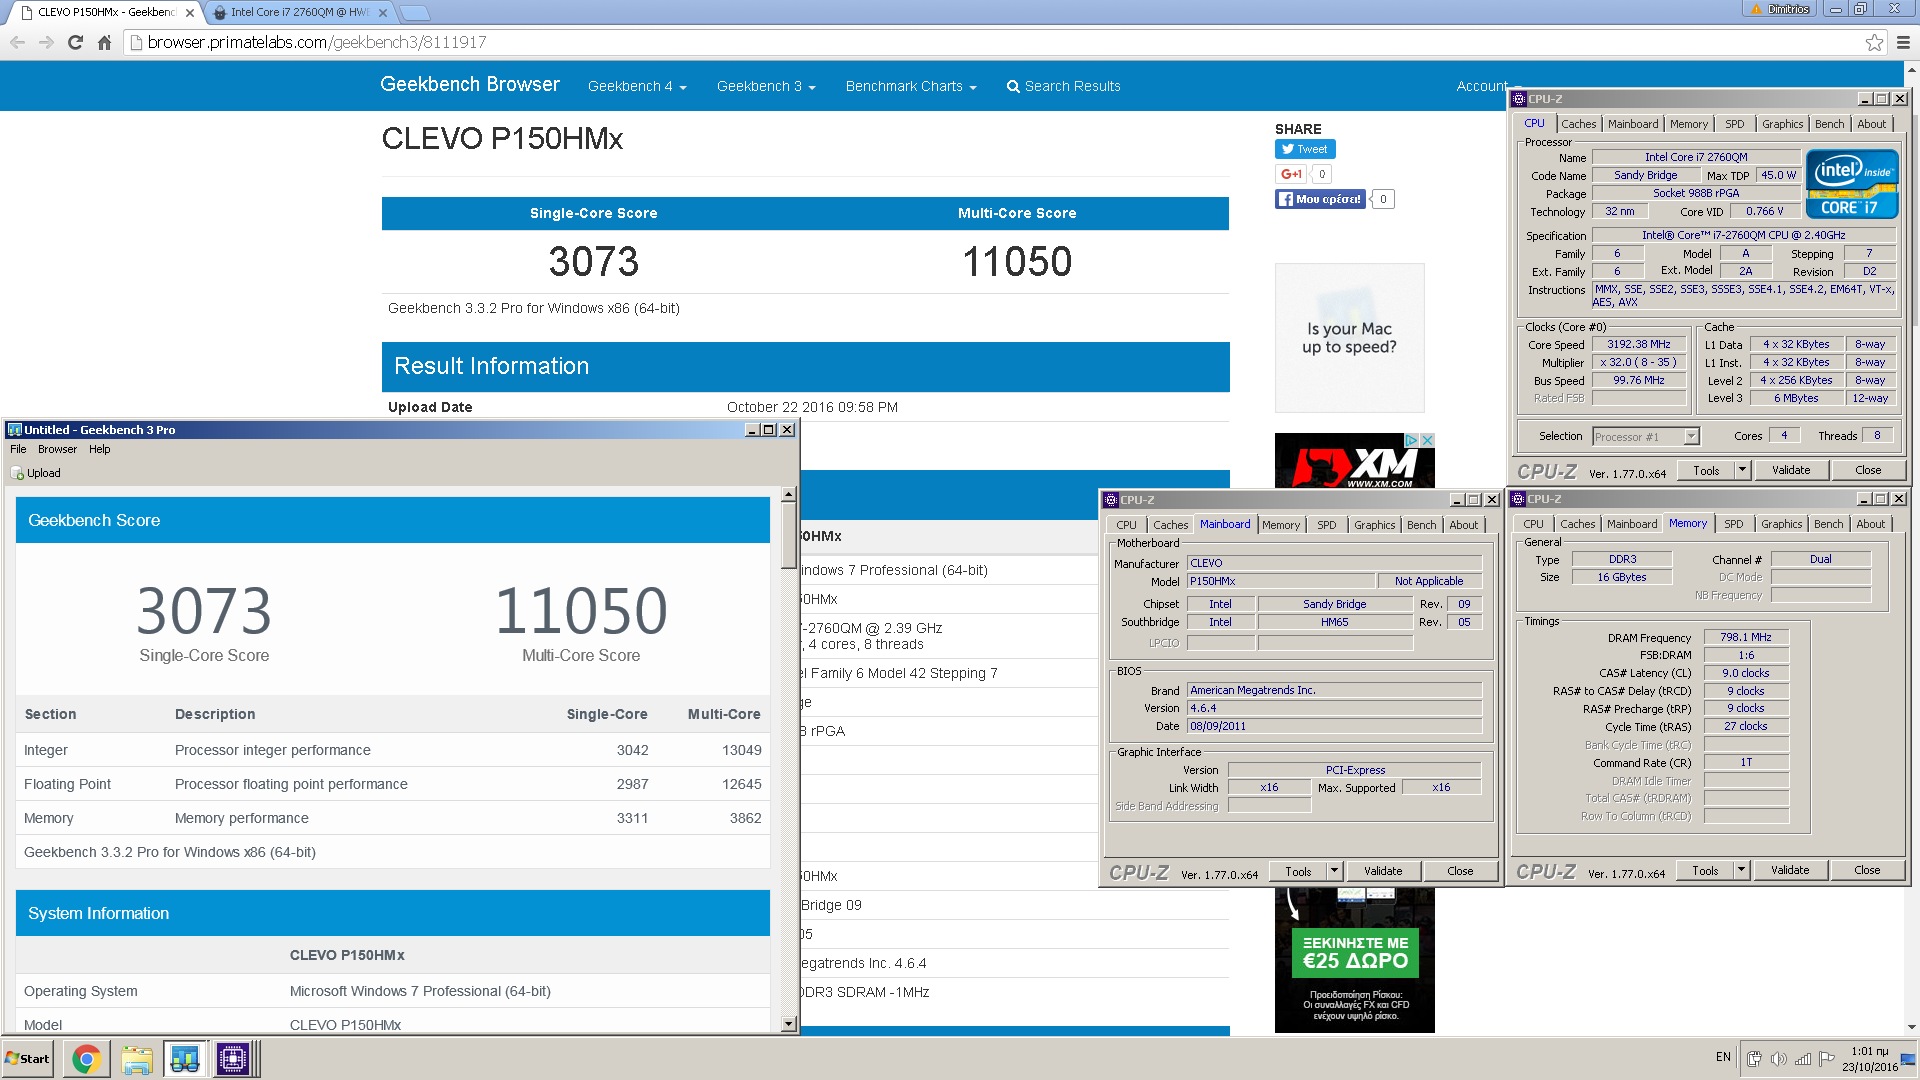1920x1080 pixels.
Task: Reload the Geekbench page
Action: point(75,42)
